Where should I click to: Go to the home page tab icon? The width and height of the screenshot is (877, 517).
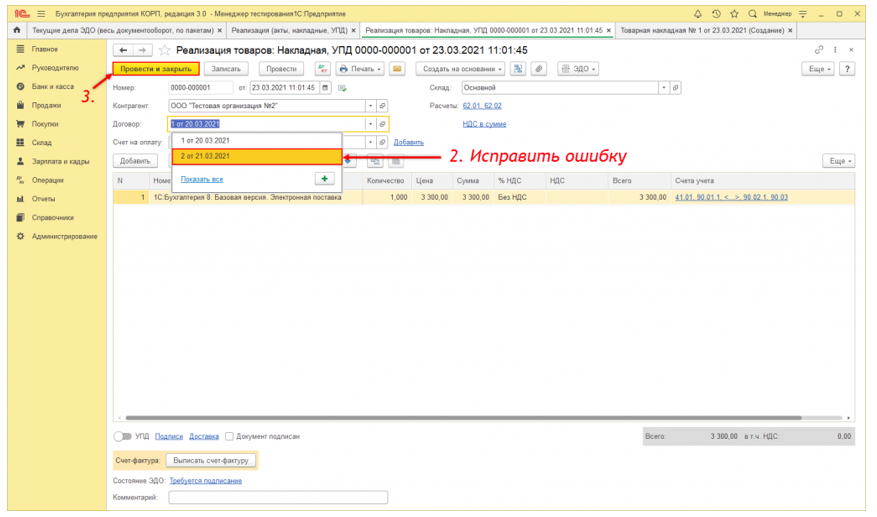click(x=17, y=30)
